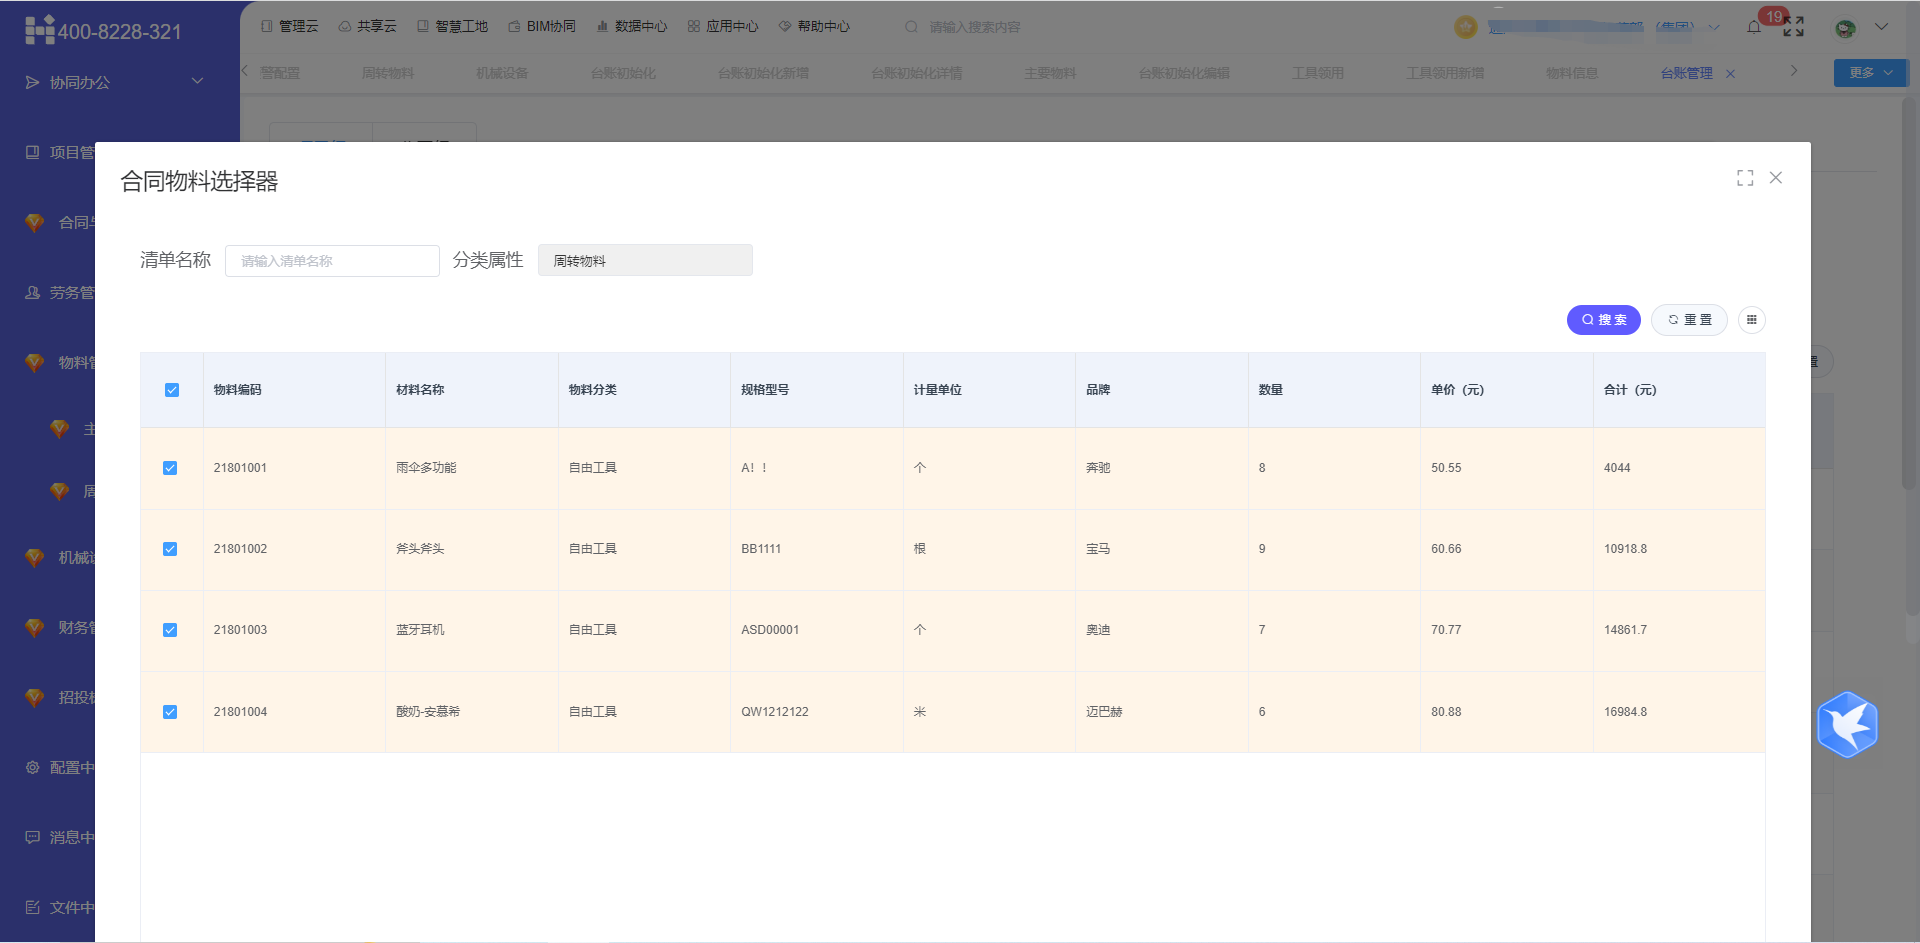Uncheck row 21801002 checkbox
Viewport: 1920px width, 943px height.
click(170, 549)
